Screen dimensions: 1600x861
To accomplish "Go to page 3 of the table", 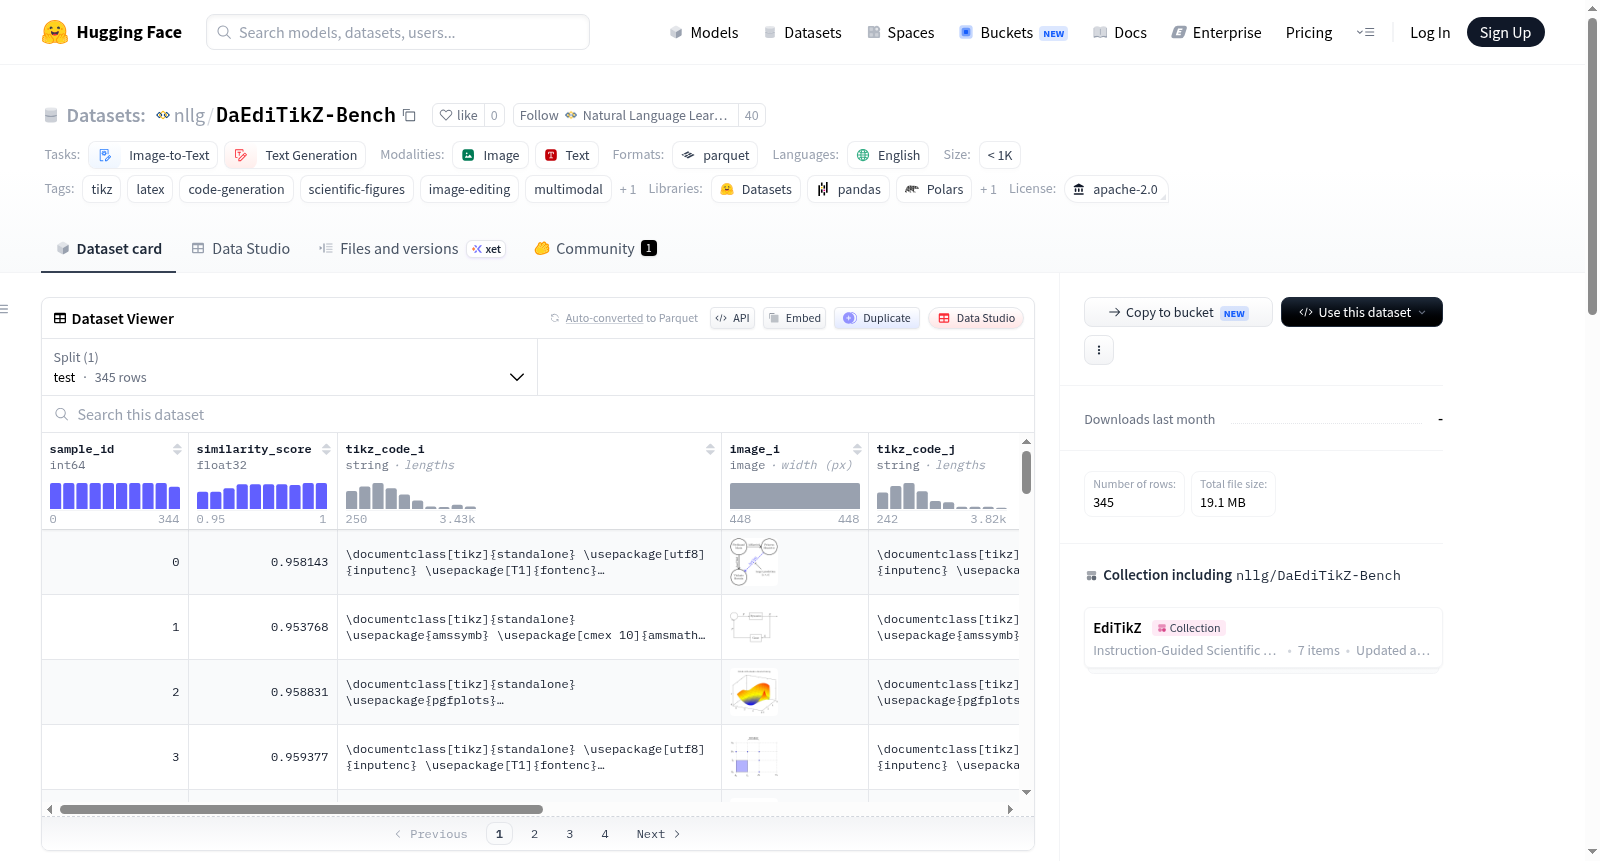I will (570, 834).
